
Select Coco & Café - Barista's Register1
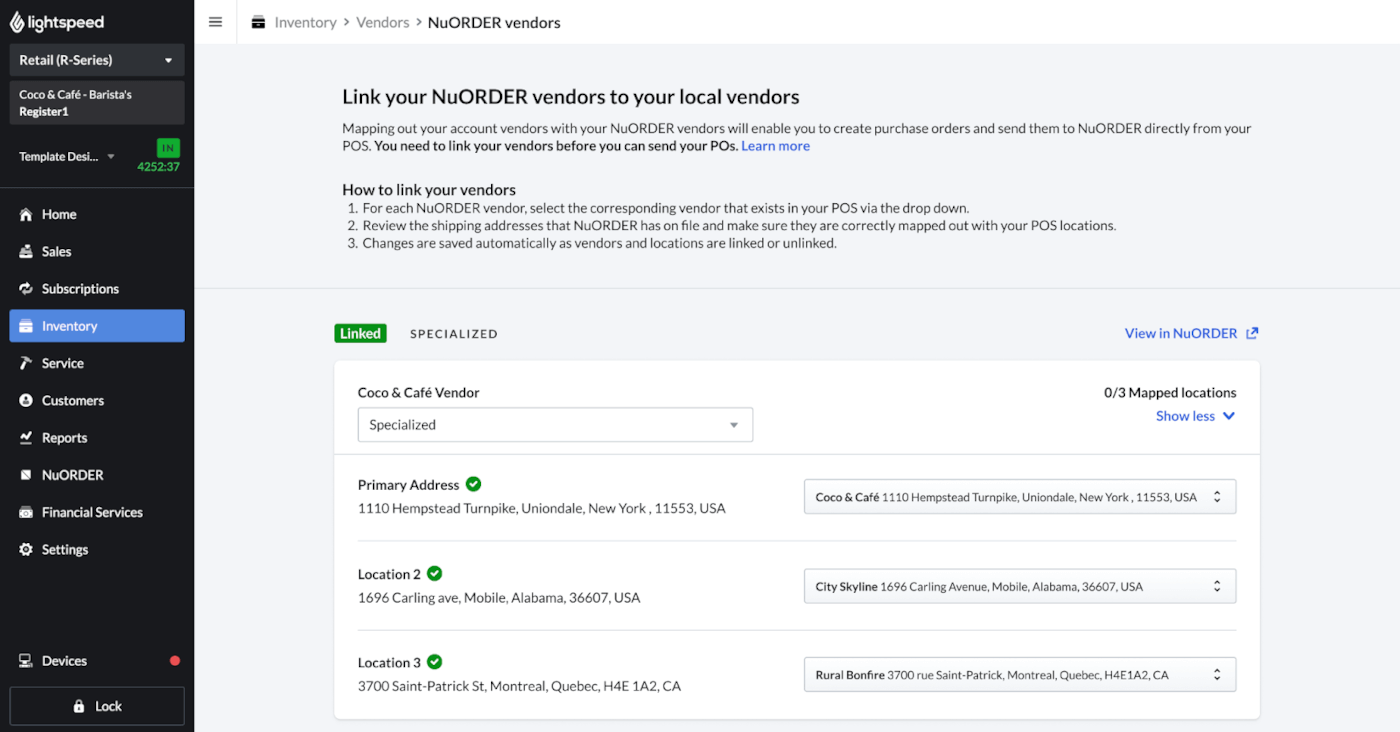[97, 103]
